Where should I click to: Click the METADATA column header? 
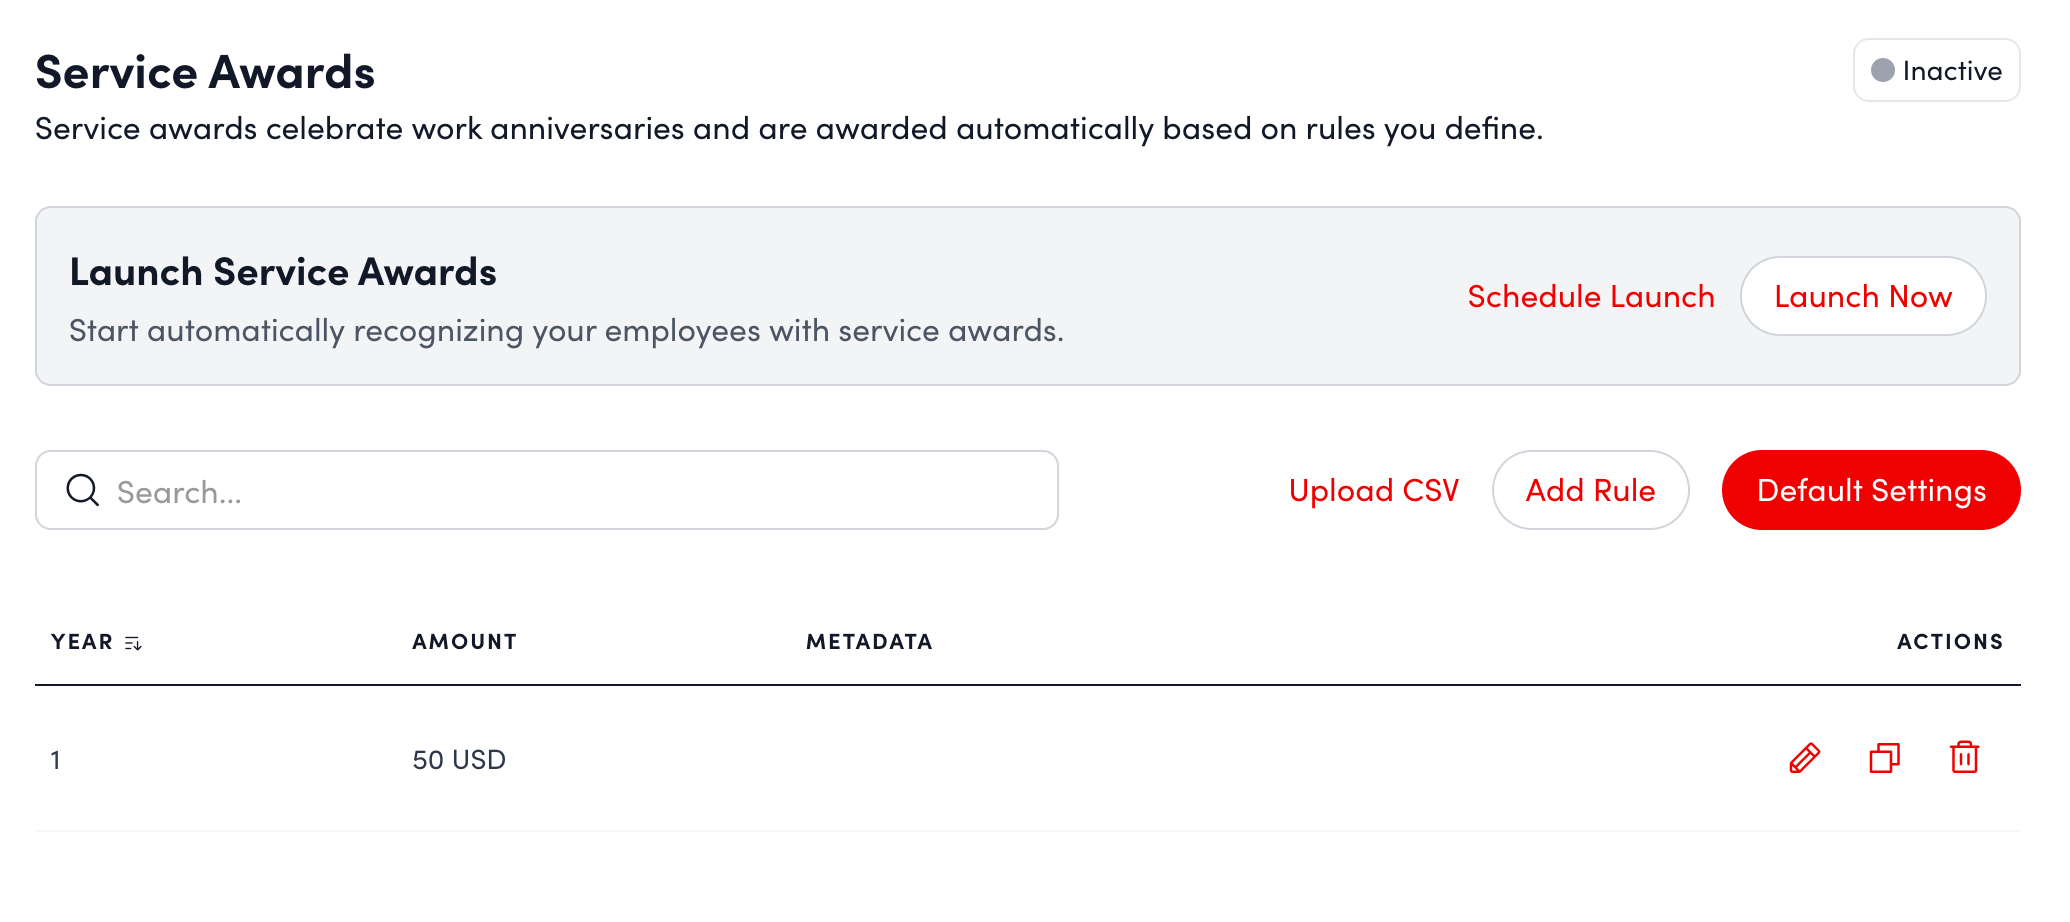pyautogui.click(x=869, y=642)
